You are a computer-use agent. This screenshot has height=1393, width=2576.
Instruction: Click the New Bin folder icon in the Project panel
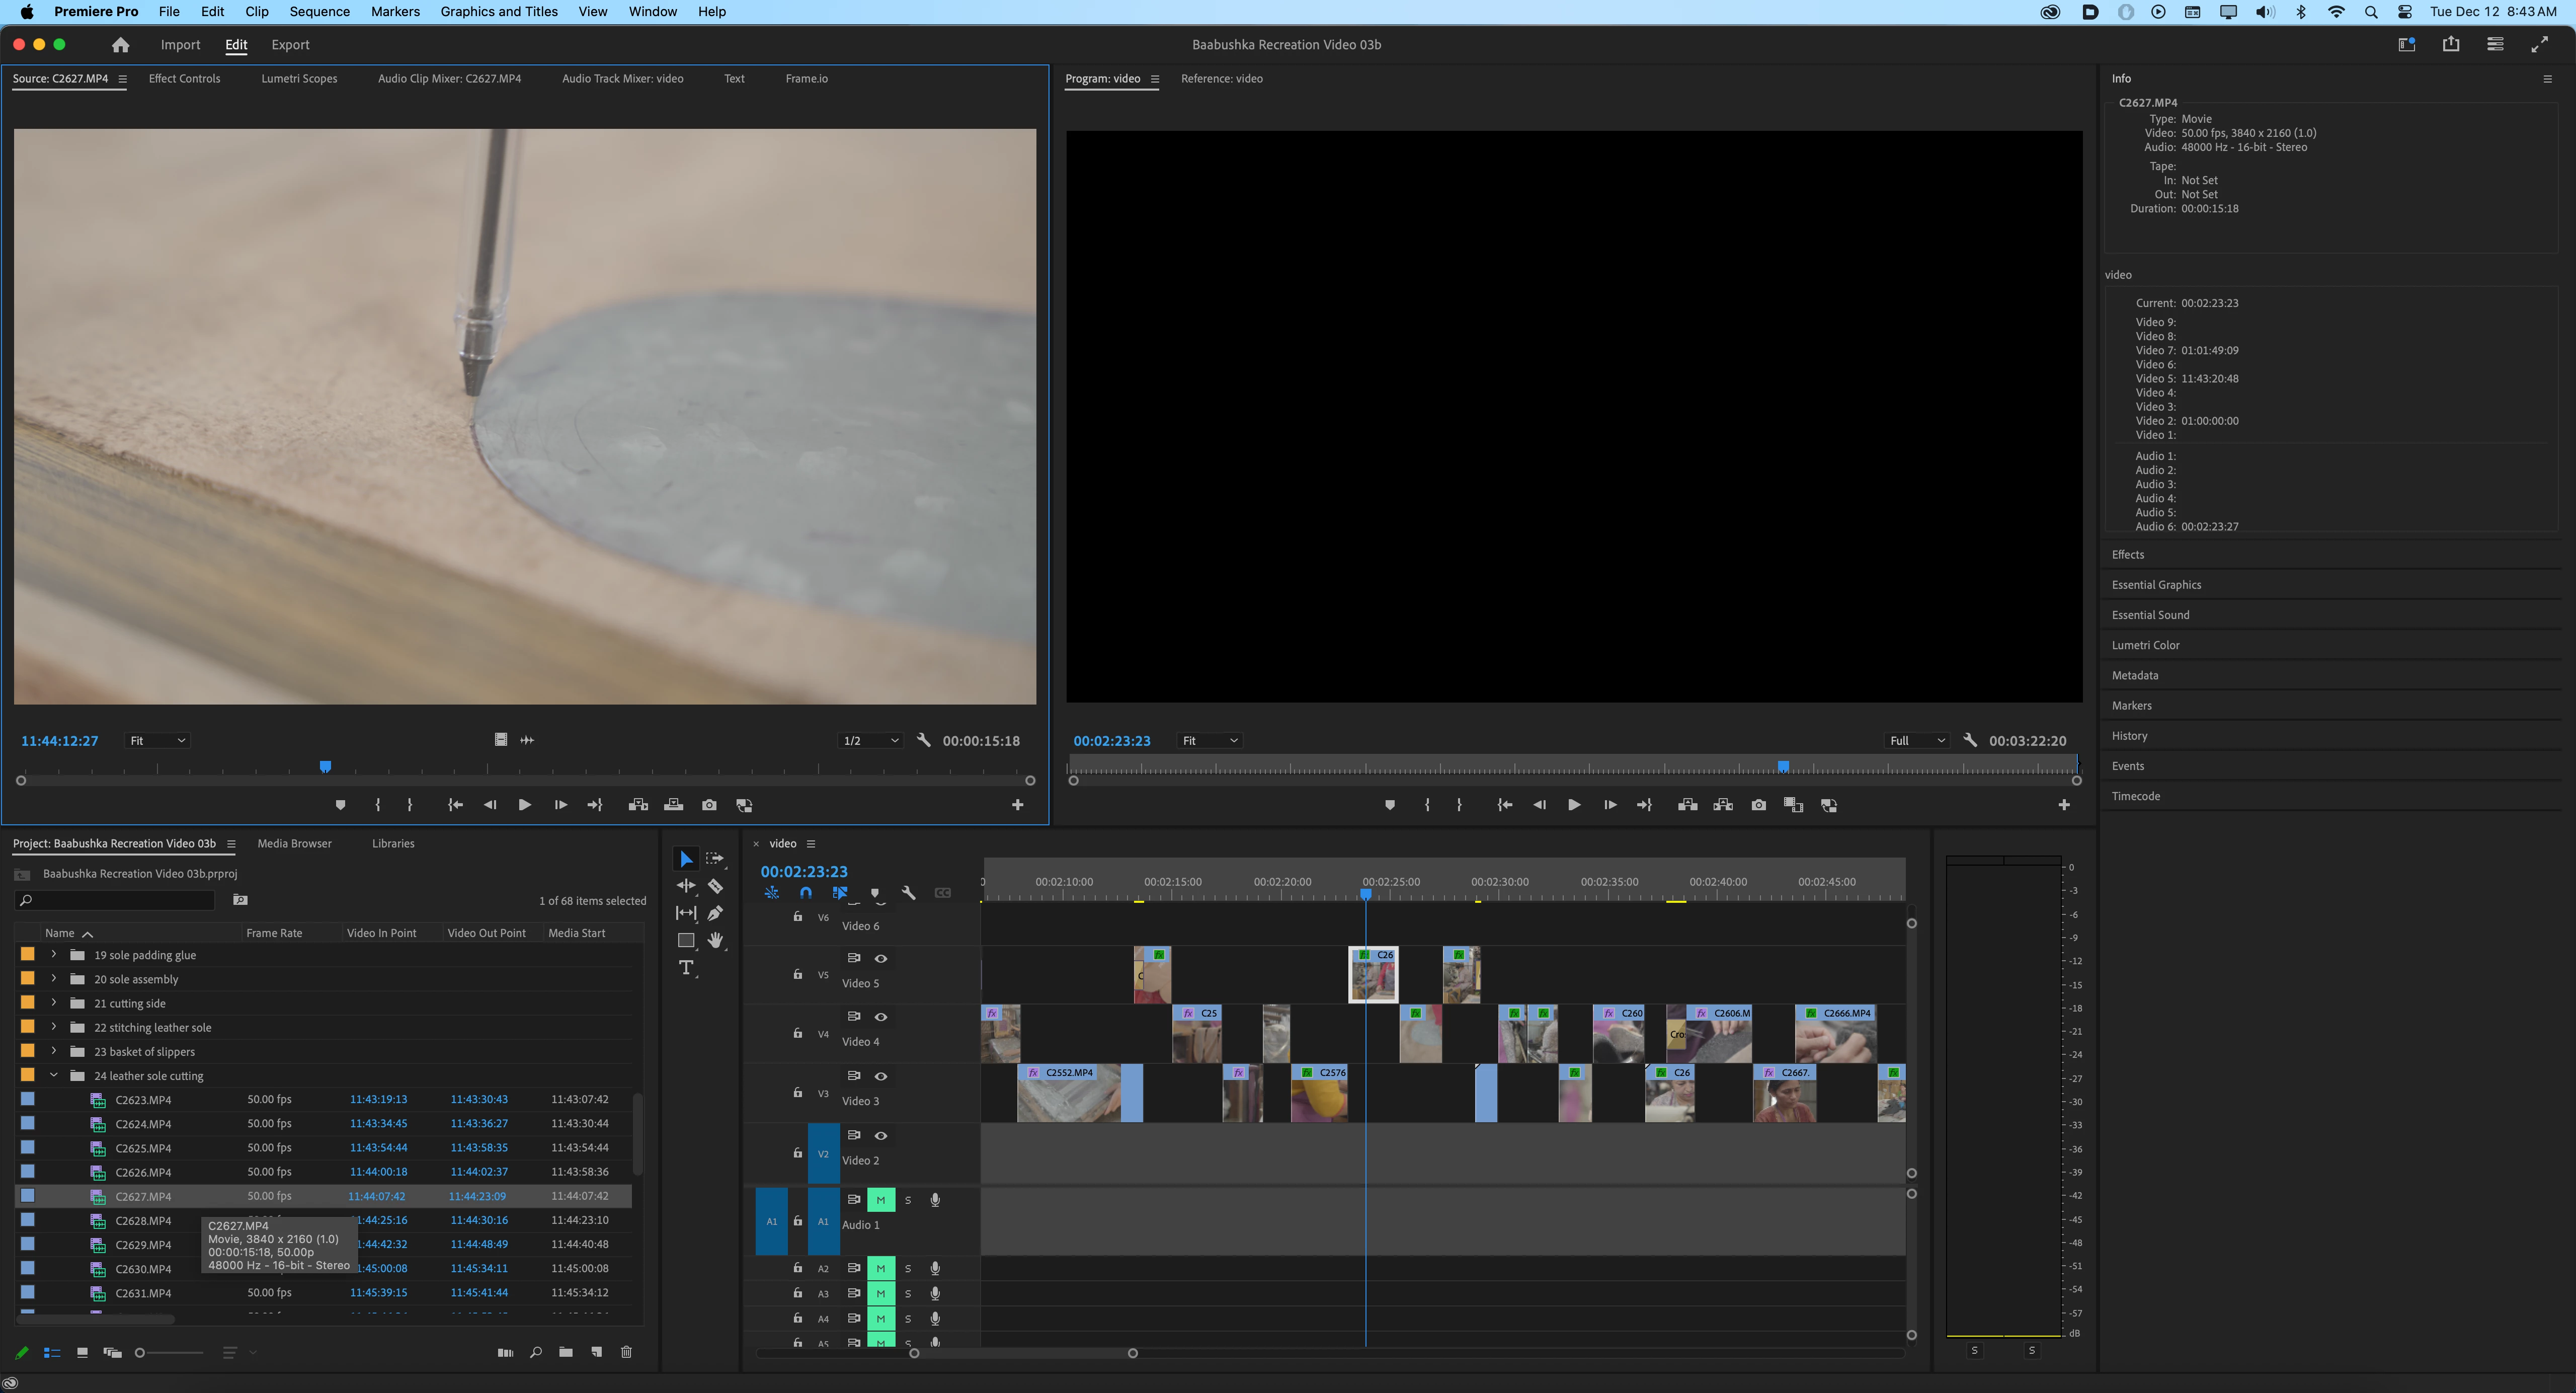coord(566,1352)
